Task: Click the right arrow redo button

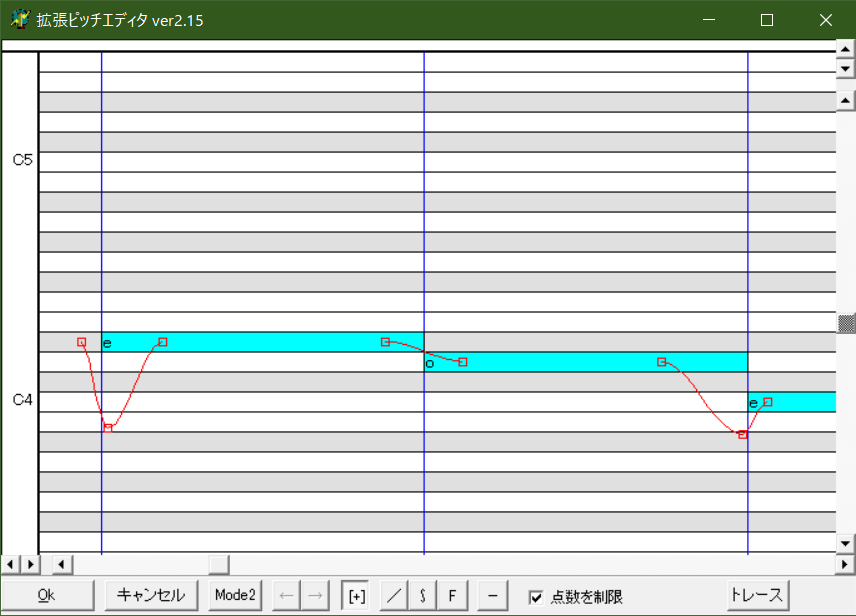Action: coord(315,595)
